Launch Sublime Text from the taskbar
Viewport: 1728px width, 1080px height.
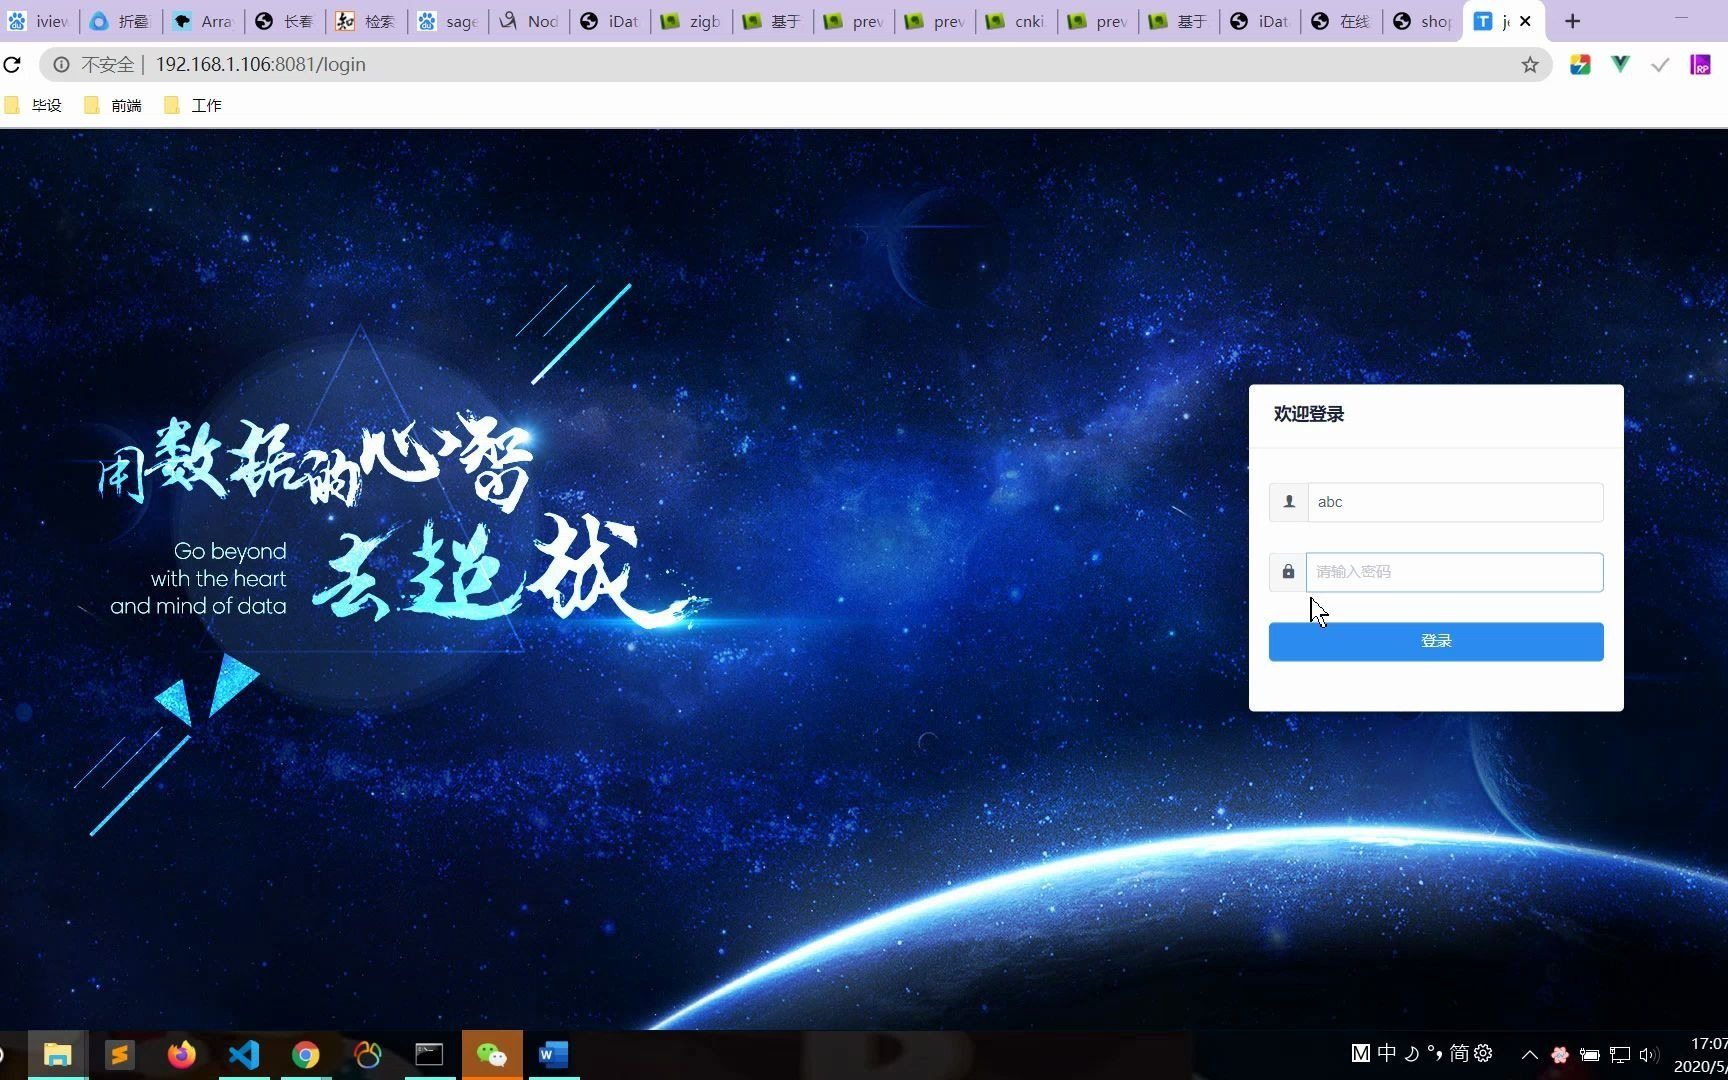(119, 1054)
